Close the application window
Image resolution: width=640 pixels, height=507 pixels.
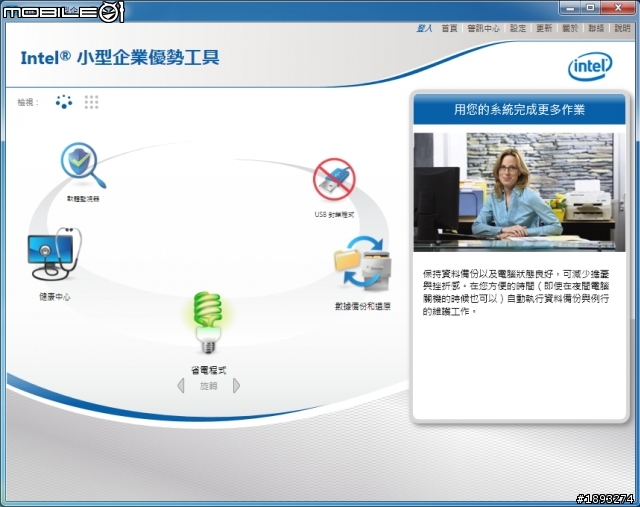[618, 8]
